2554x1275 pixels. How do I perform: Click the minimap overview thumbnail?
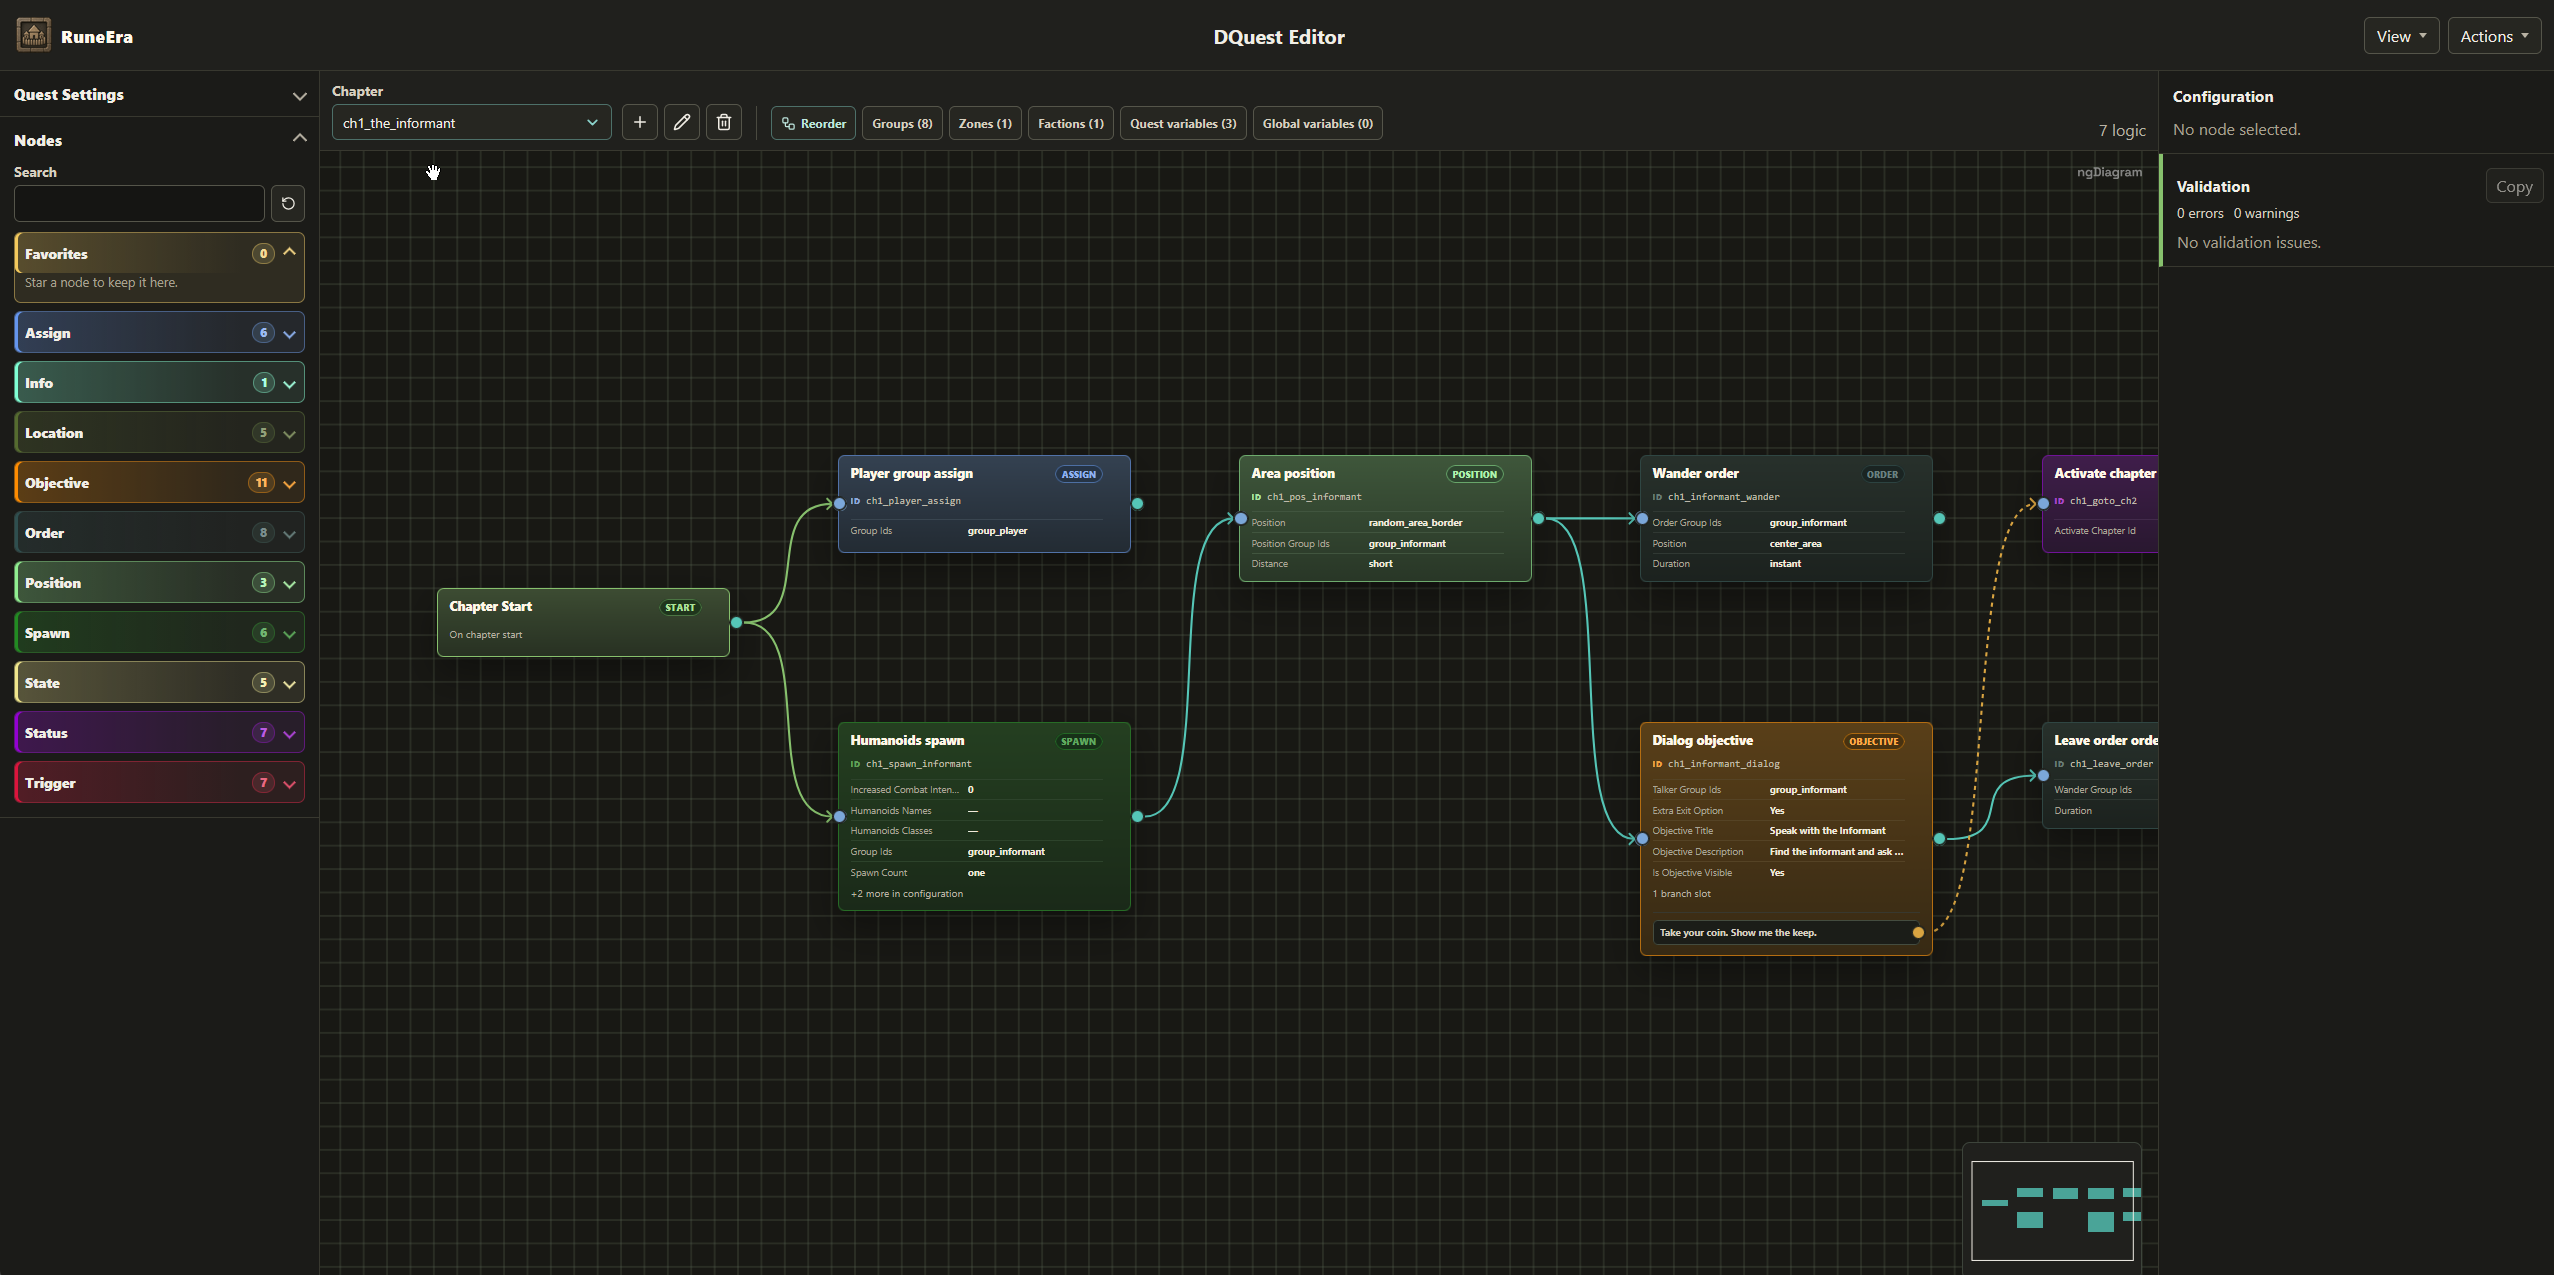pyautogui.click(x=2052, y=1210)
